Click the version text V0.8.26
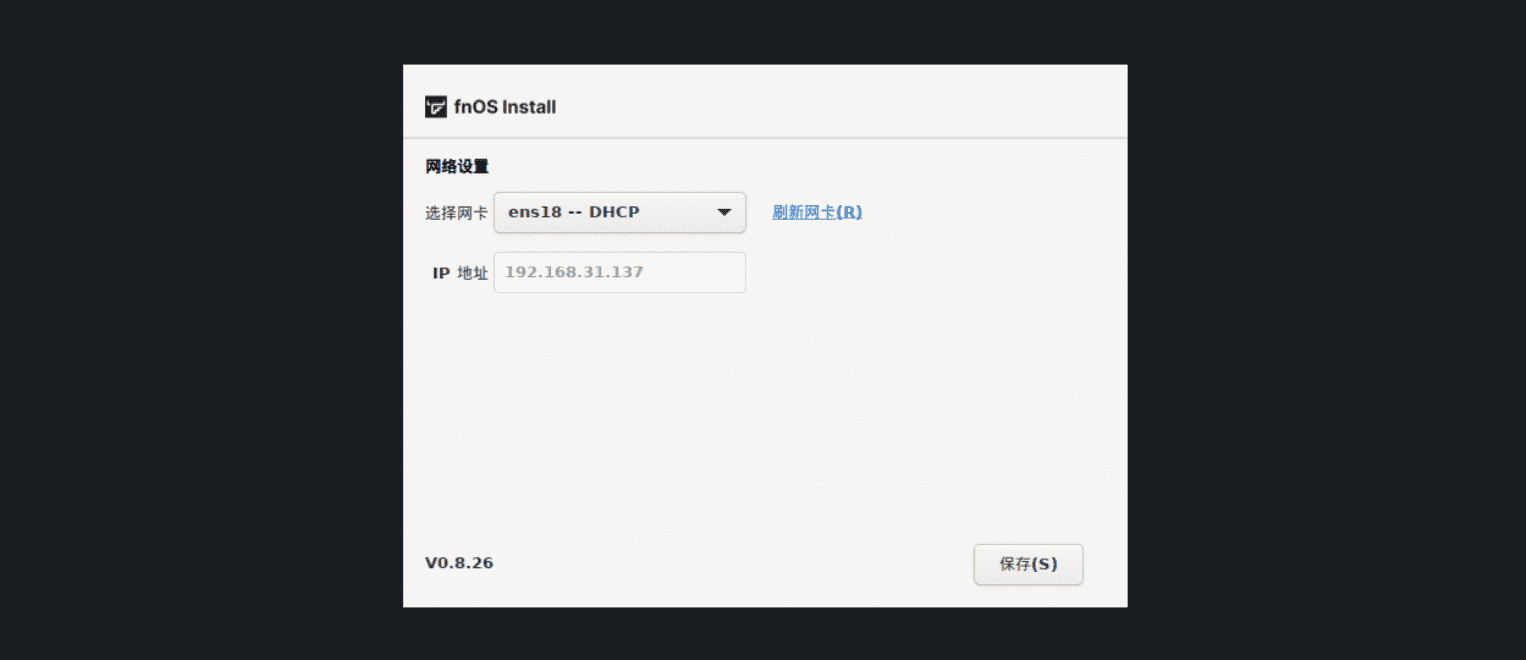This screenshot has height=660, width=1526. pyautogui.click(x=459, y=563)
